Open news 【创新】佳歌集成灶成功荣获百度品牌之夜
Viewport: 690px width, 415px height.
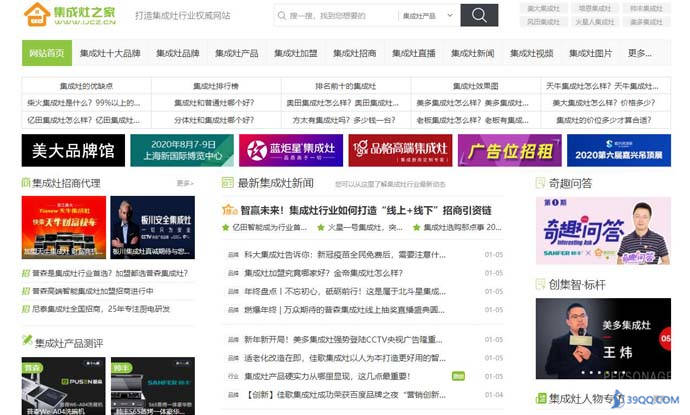pos(345,395)
